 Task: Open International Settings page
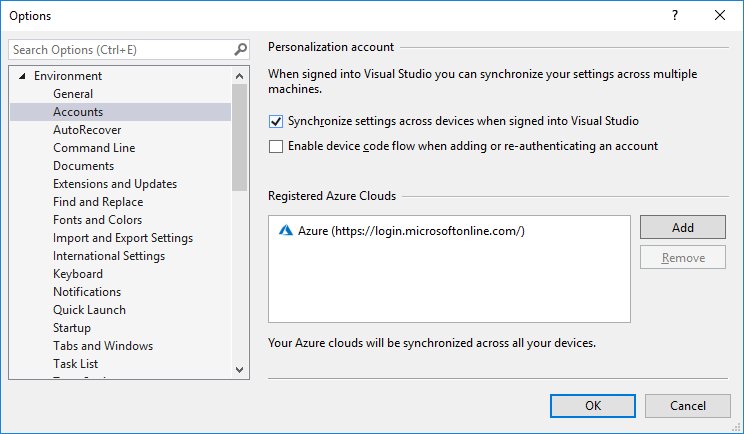[109, 256]
